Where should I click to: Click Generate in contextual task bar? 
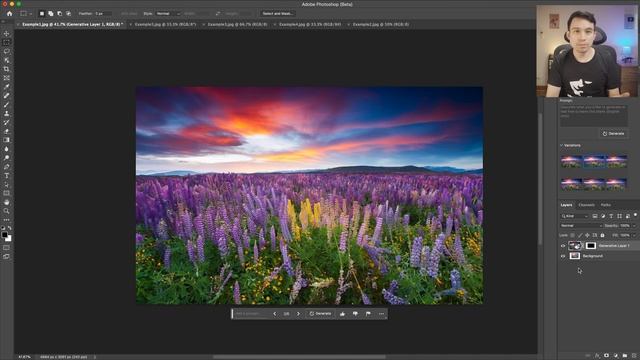click(320, 314)
